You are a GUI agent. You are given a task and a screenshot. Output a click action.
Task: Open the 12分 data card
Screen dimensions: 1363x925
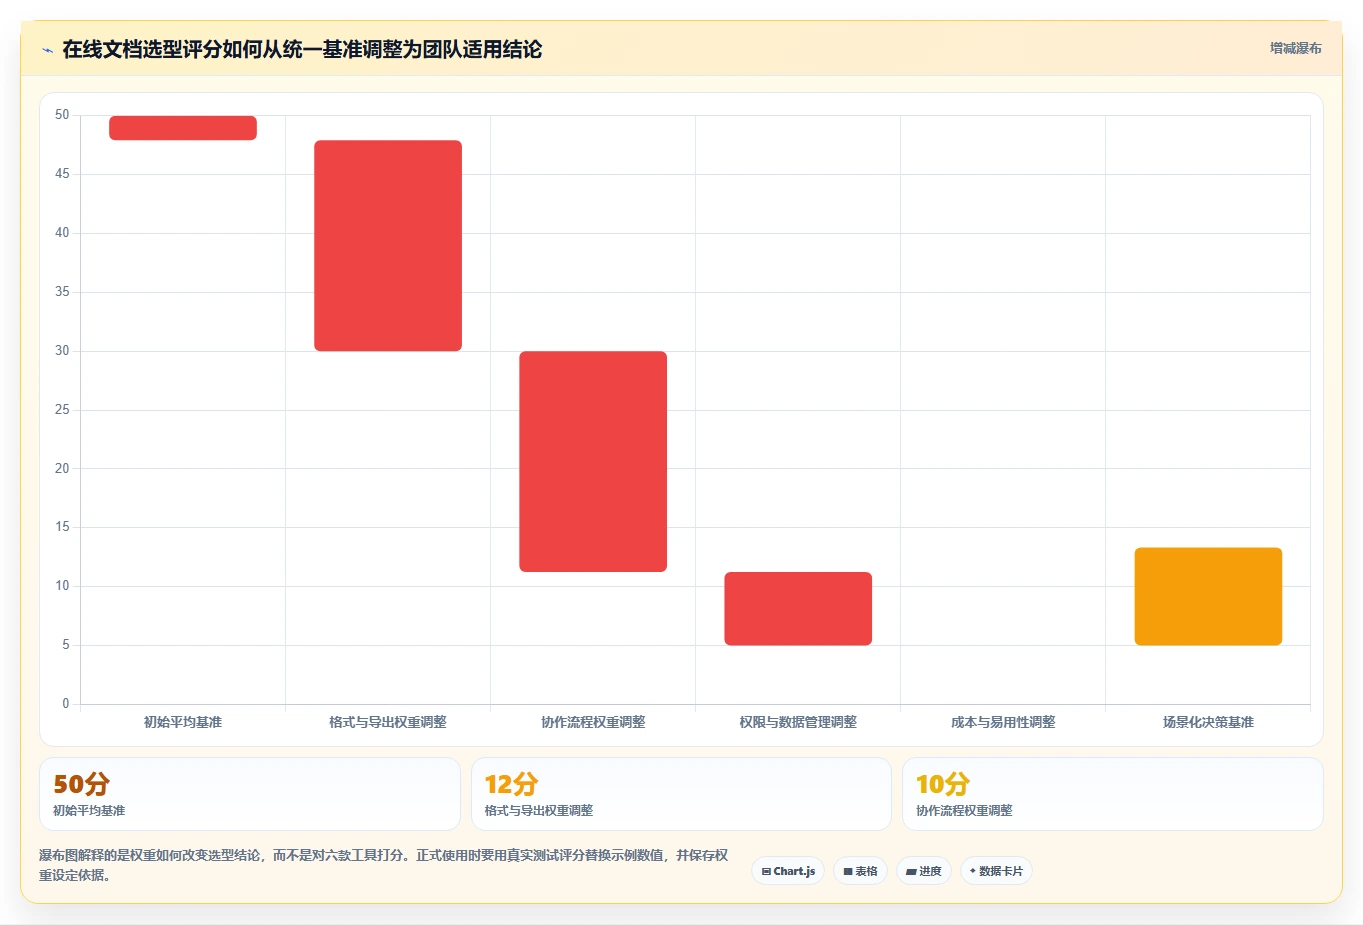[681, 794]
